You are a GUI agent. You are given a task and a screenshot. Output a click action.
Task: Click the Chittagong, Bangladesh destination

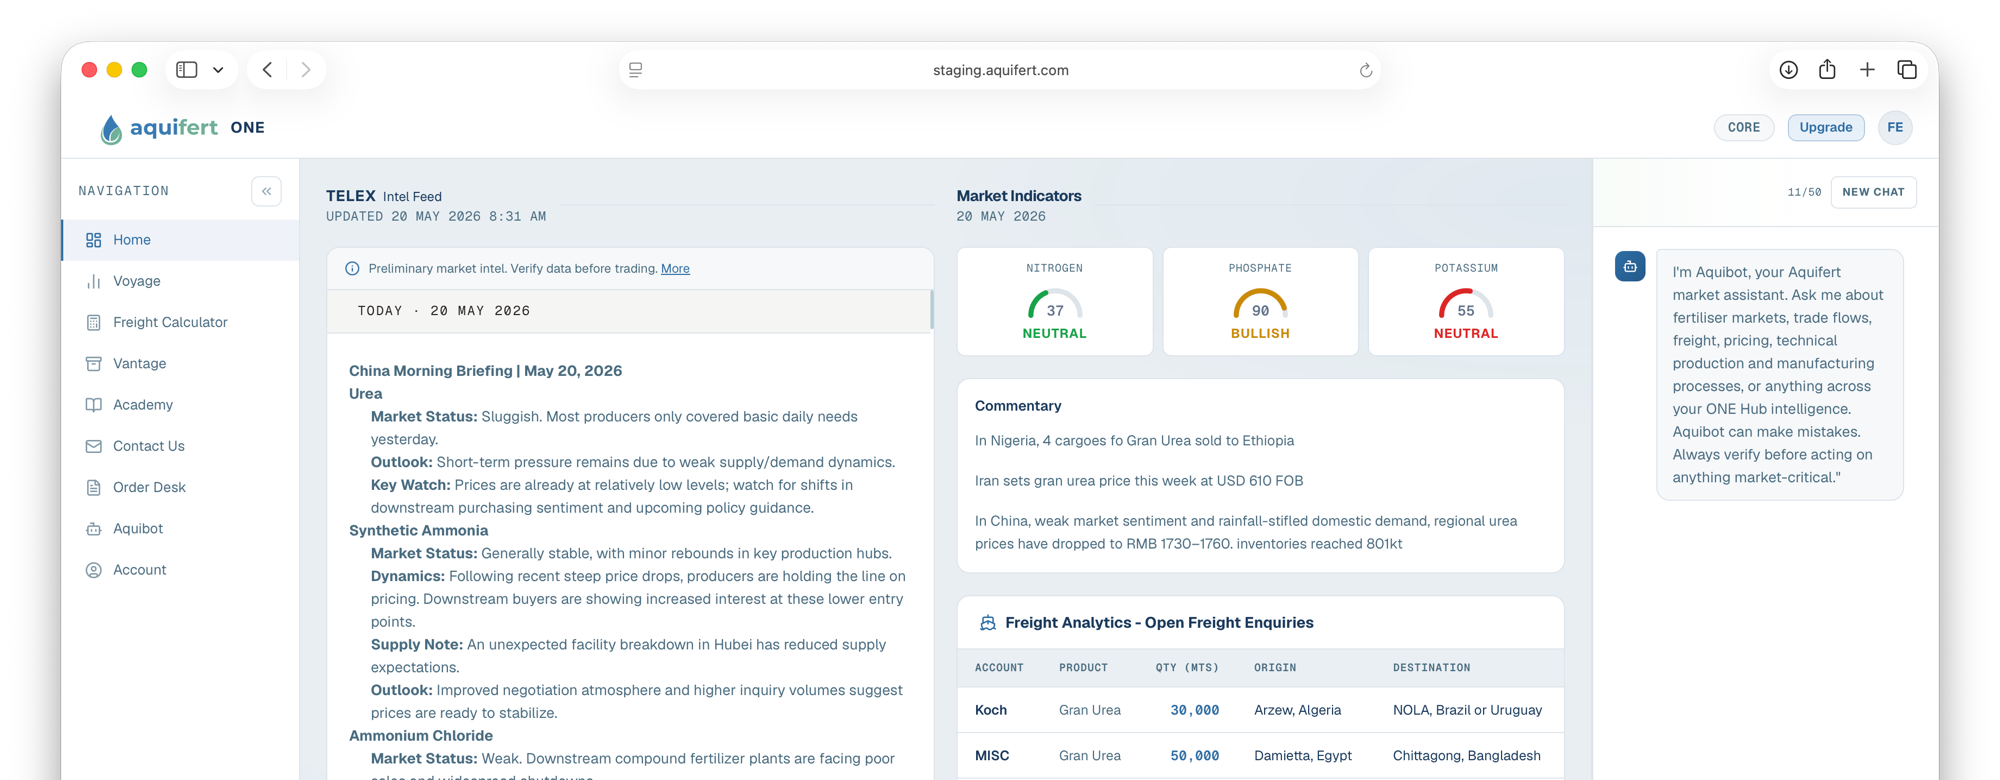coord(1467,756)
